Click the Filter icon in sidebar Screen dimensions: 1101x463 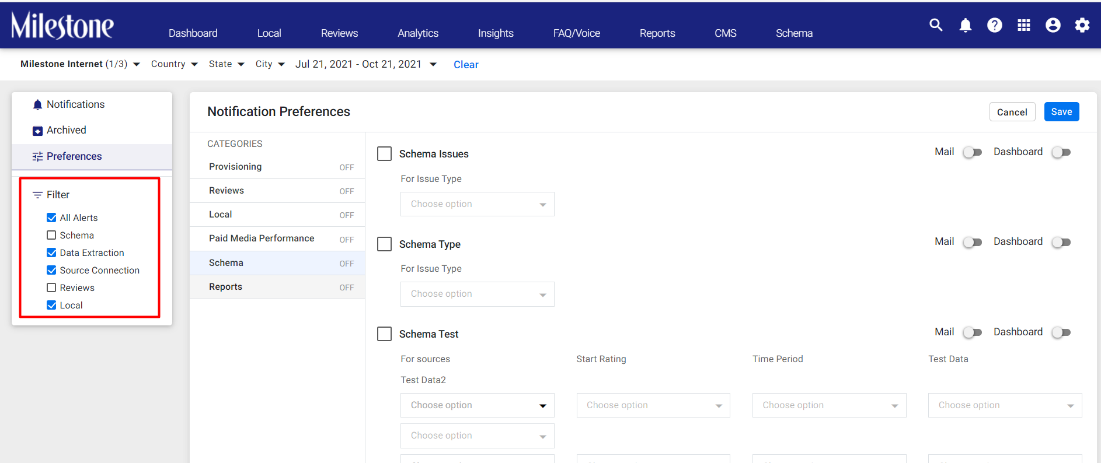pos(38,195)
